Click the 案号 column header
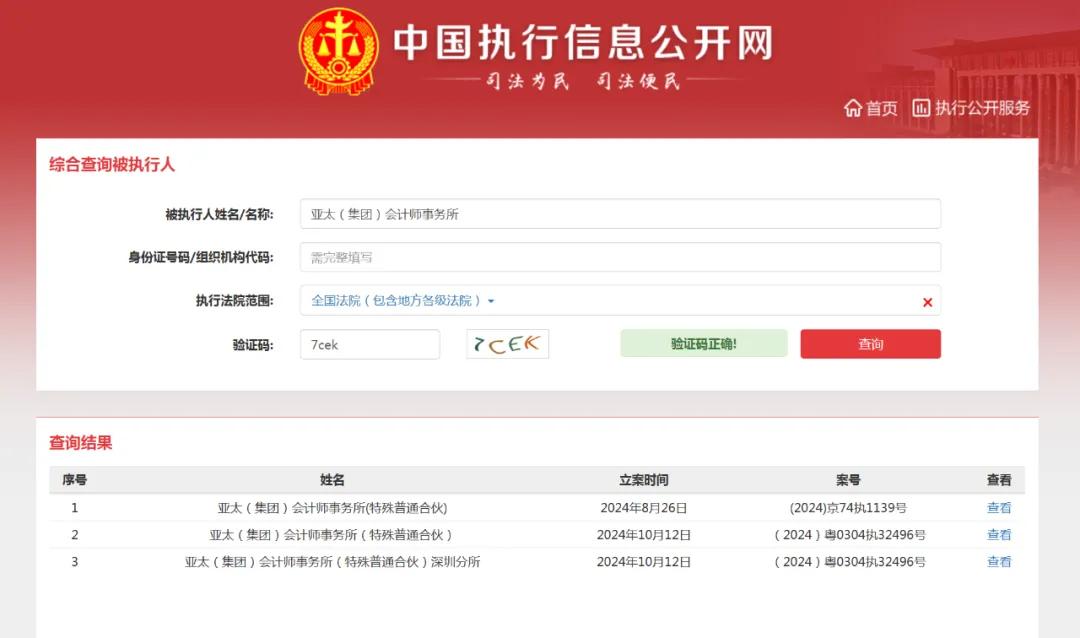 point(848,480)
